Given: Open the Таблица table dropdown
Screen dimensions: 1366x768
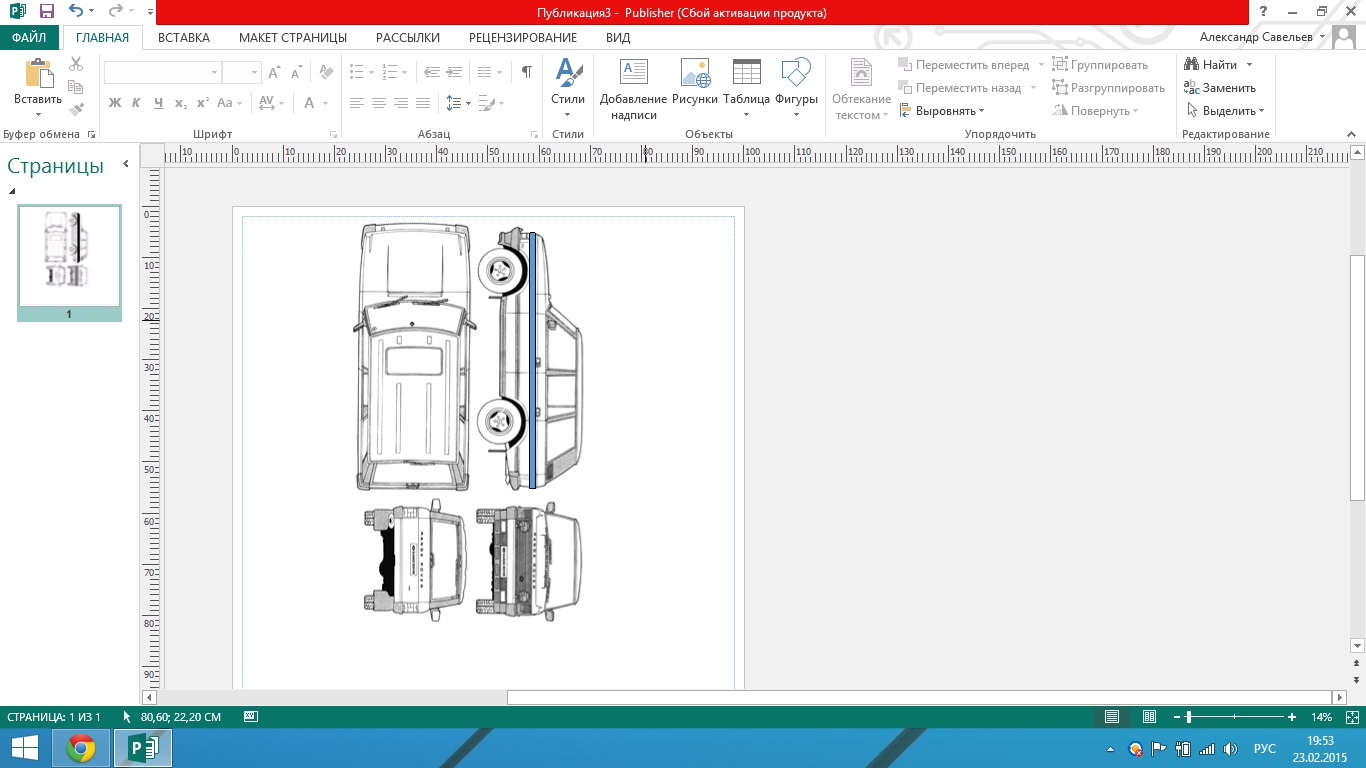Looking at the screenshot, I should pyautogui.click(x=746, y=89).
